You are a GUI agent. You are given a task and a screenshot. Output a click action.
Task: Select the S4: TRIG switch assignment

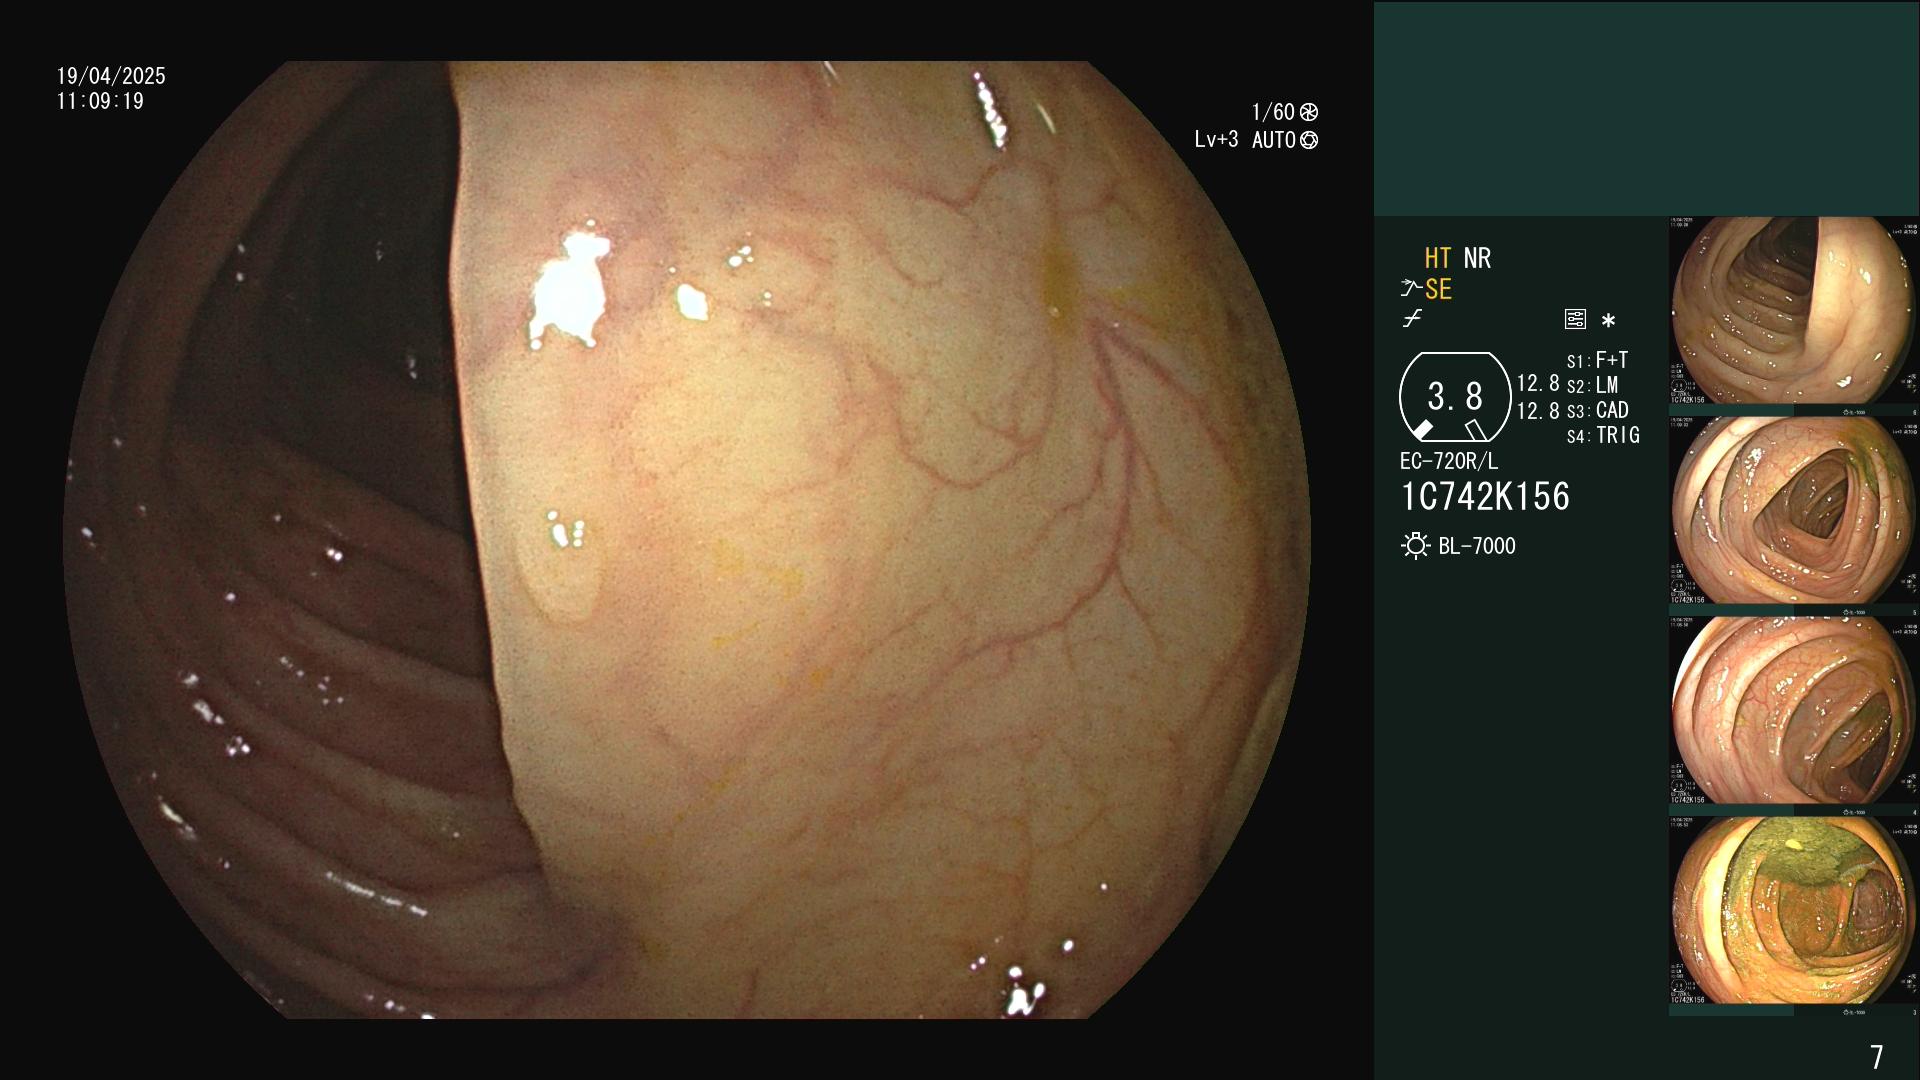point(1603,435)
